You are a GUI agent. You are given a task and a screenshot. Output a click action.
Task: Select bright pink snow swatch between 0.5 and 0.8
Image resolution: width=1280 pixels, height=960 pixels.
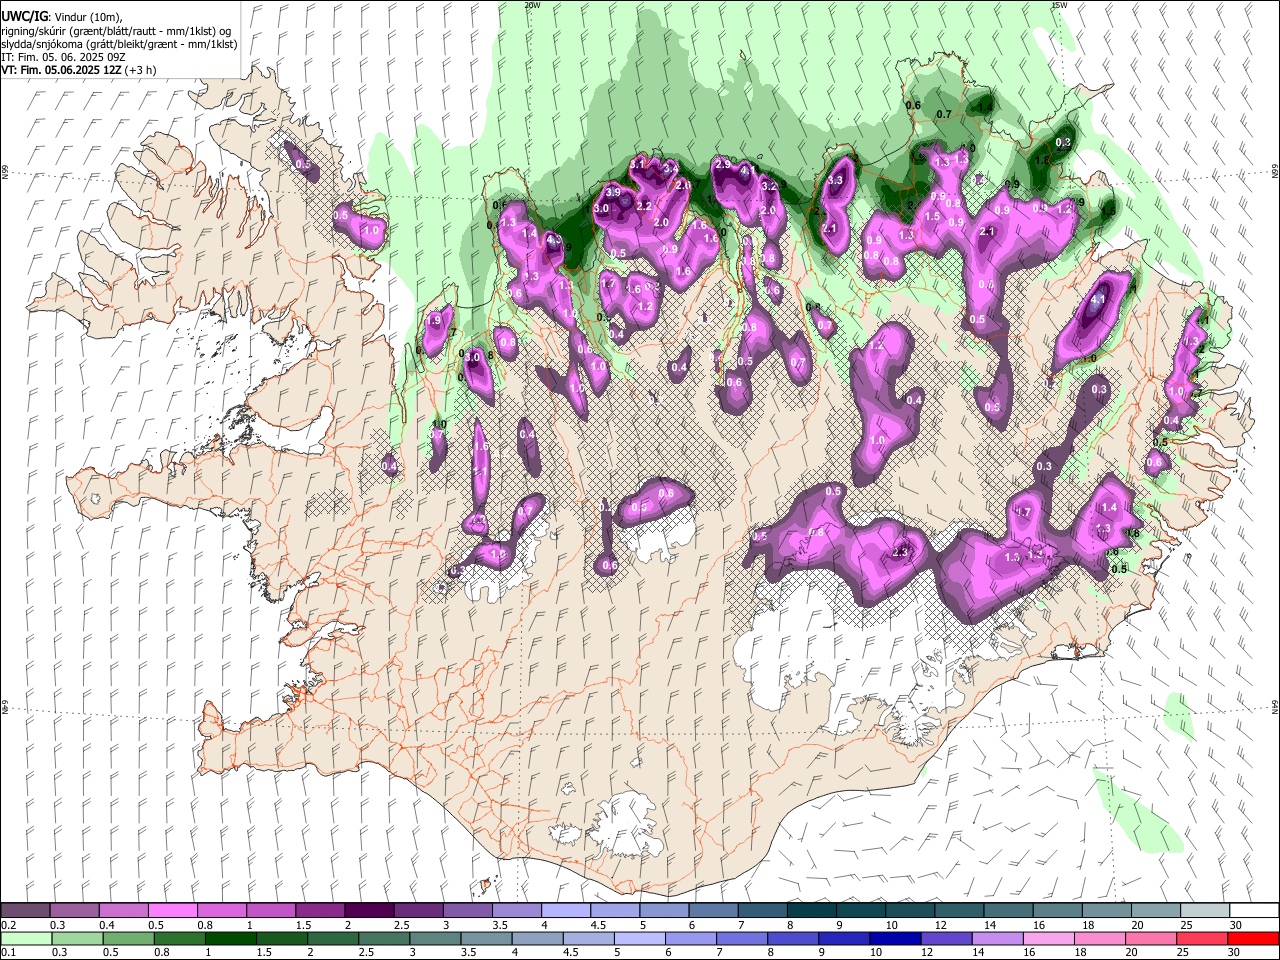pyautogui.click(x=173, y=910)
